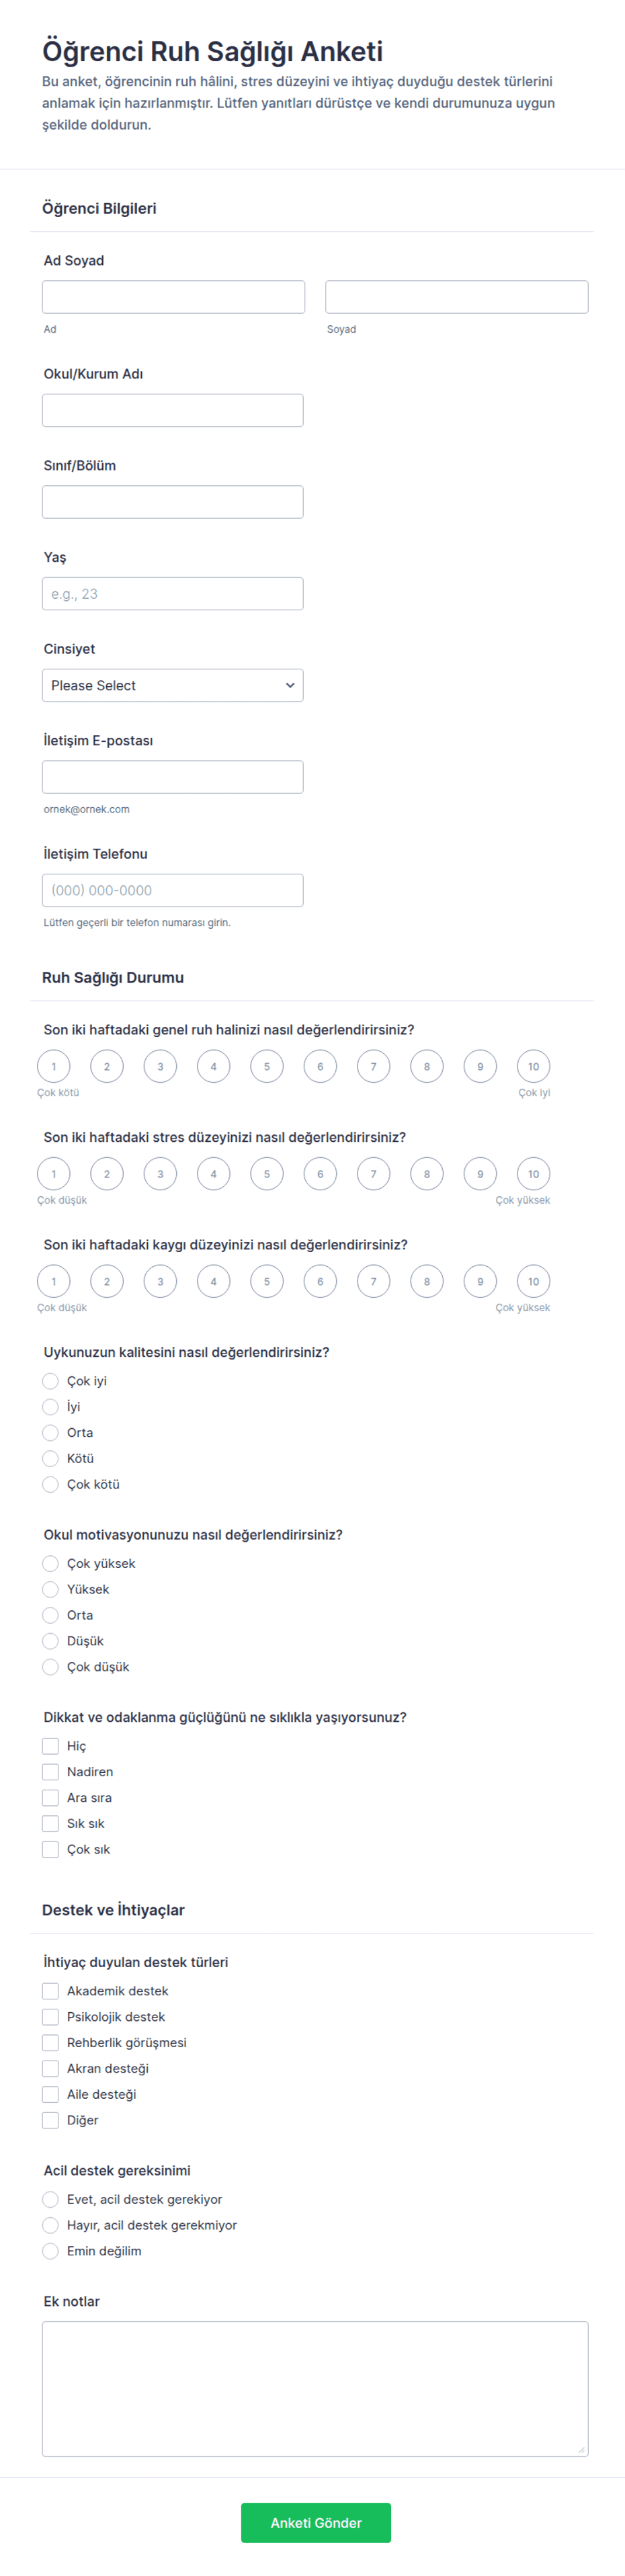Choose "Düşük" for okul motivasyonu
Screen dimensions: 625x2576
[x=50, y=1641]
